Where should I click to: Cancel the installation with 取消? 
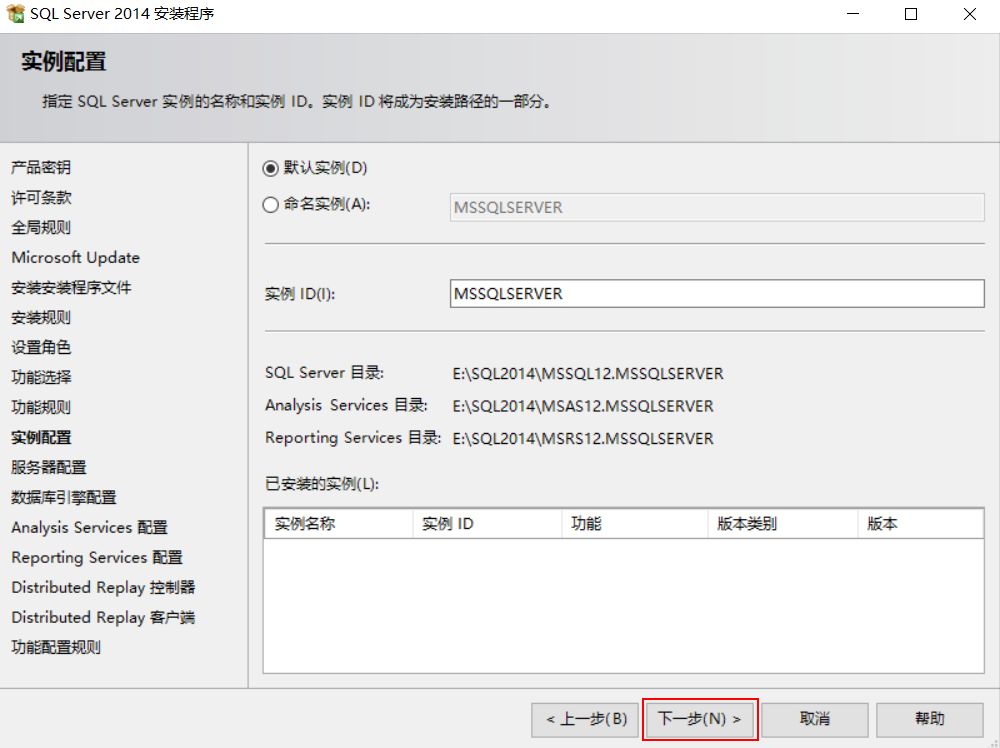click(x=814, y=719)
